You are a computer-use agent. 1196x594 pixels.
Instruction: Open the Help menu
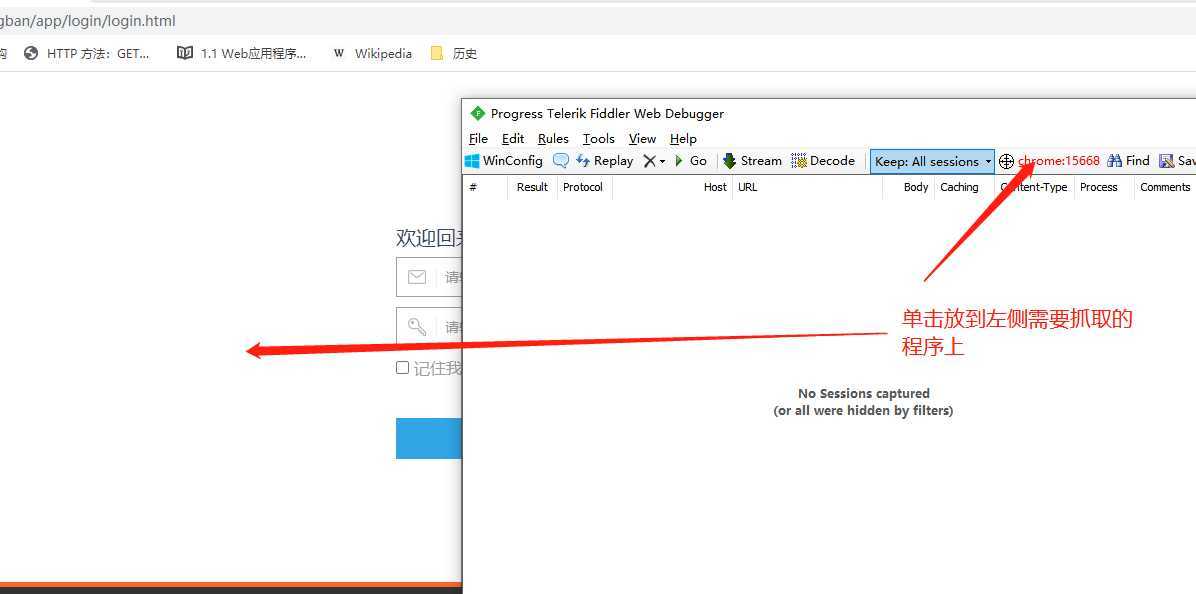[x=683, y=139]
